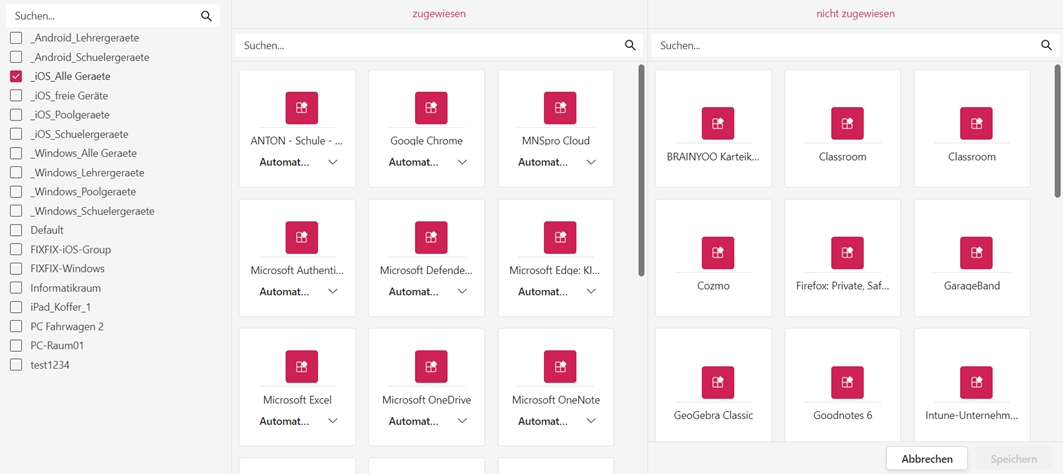Uncheck the _iOS_Alle Geraete checkbox
The image size is (1063, 474).
pos(16,76)
